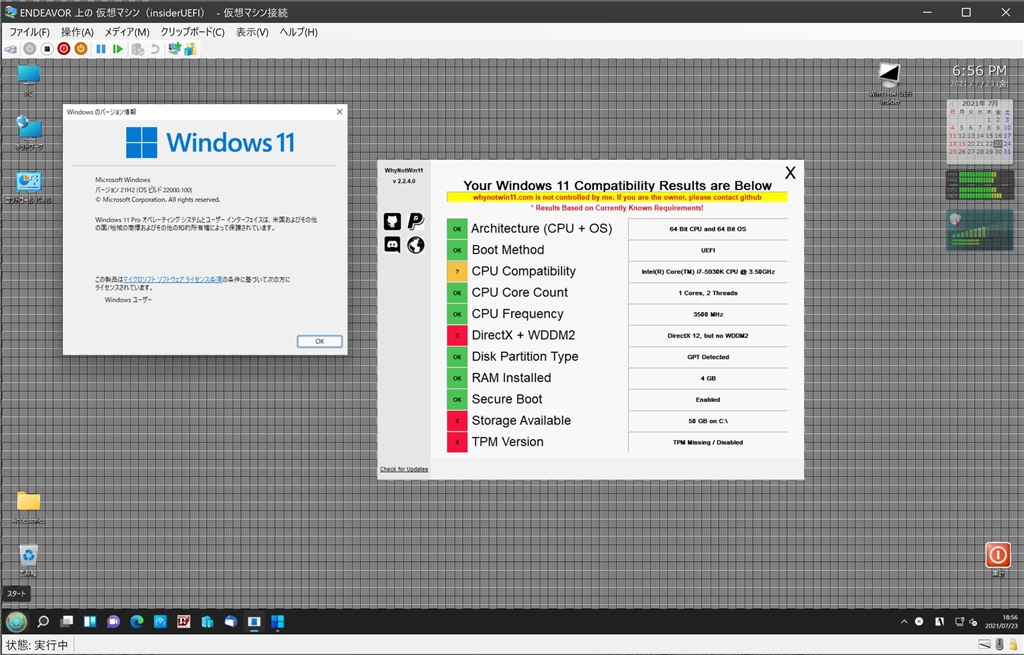Select the PC desktop icon

[28, 80]
